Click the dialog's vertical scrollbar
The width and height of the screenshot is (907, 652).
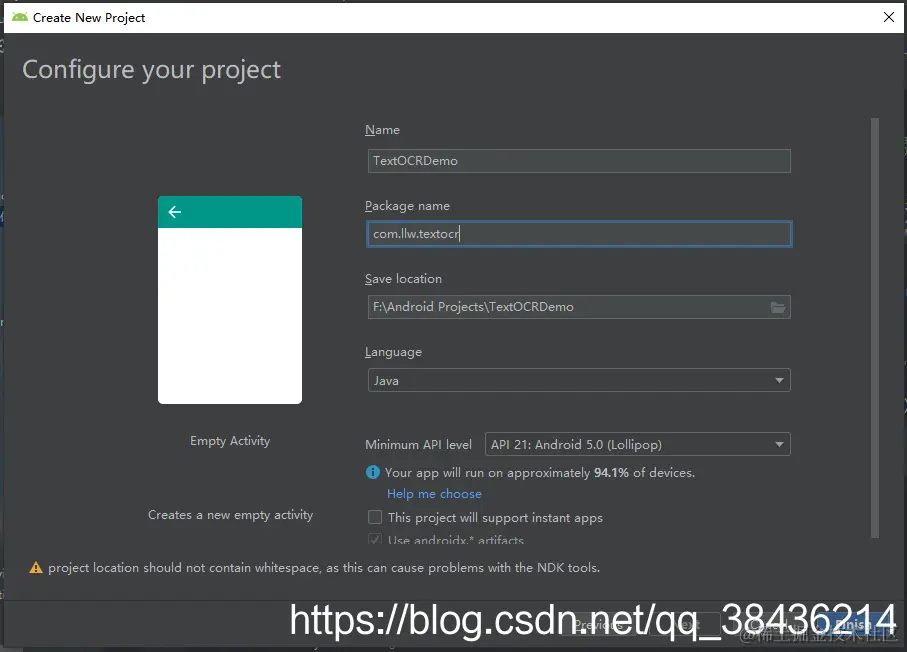pos(875,328)
